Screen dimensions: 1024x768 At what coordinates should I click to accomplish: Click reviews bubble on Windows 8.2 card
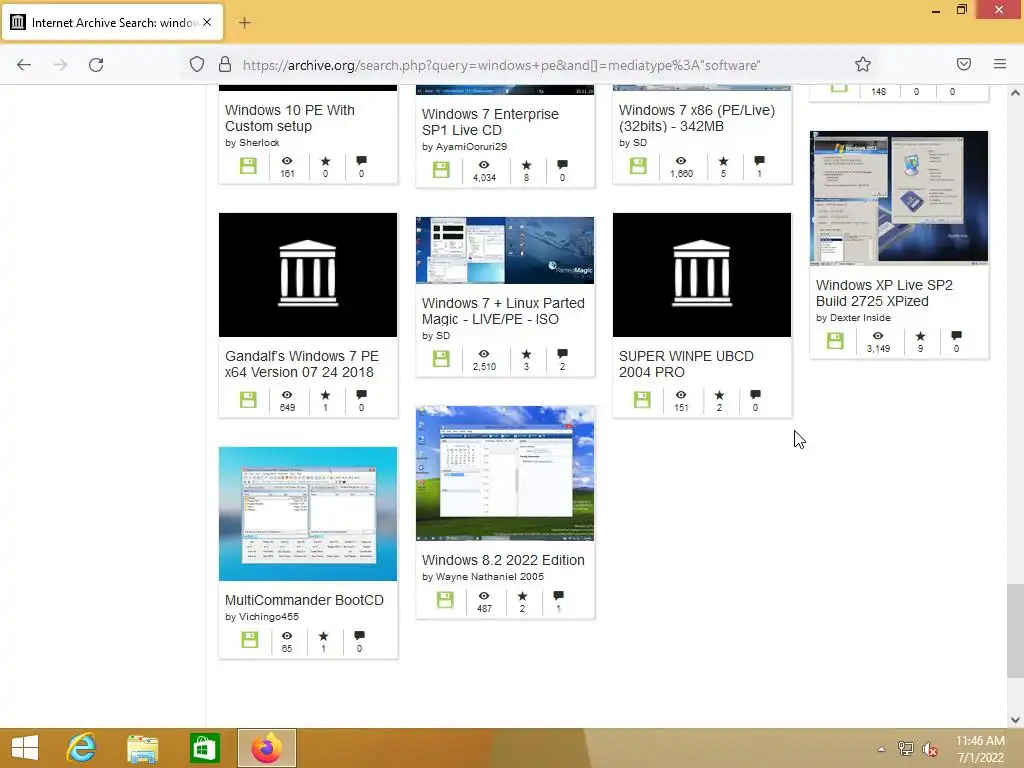558,596
